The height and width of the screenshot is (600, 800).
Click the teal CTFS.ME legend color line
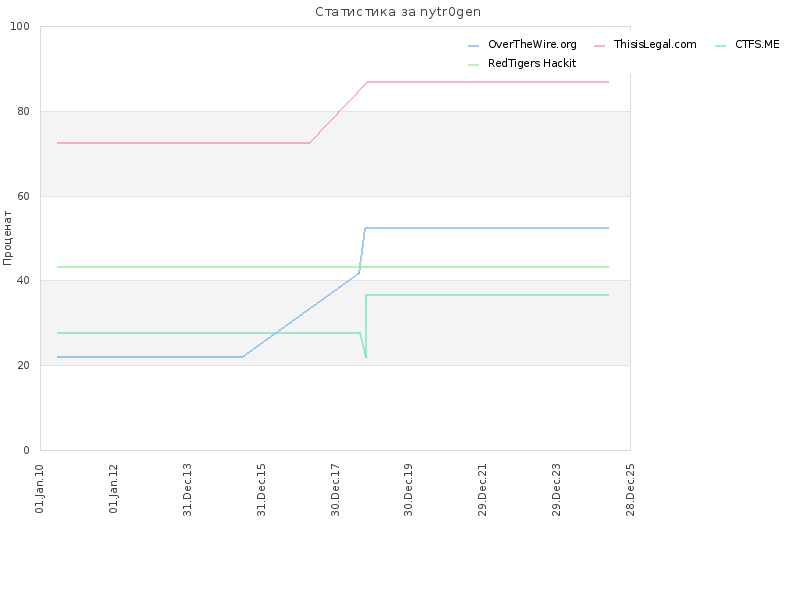pos(720,46)
